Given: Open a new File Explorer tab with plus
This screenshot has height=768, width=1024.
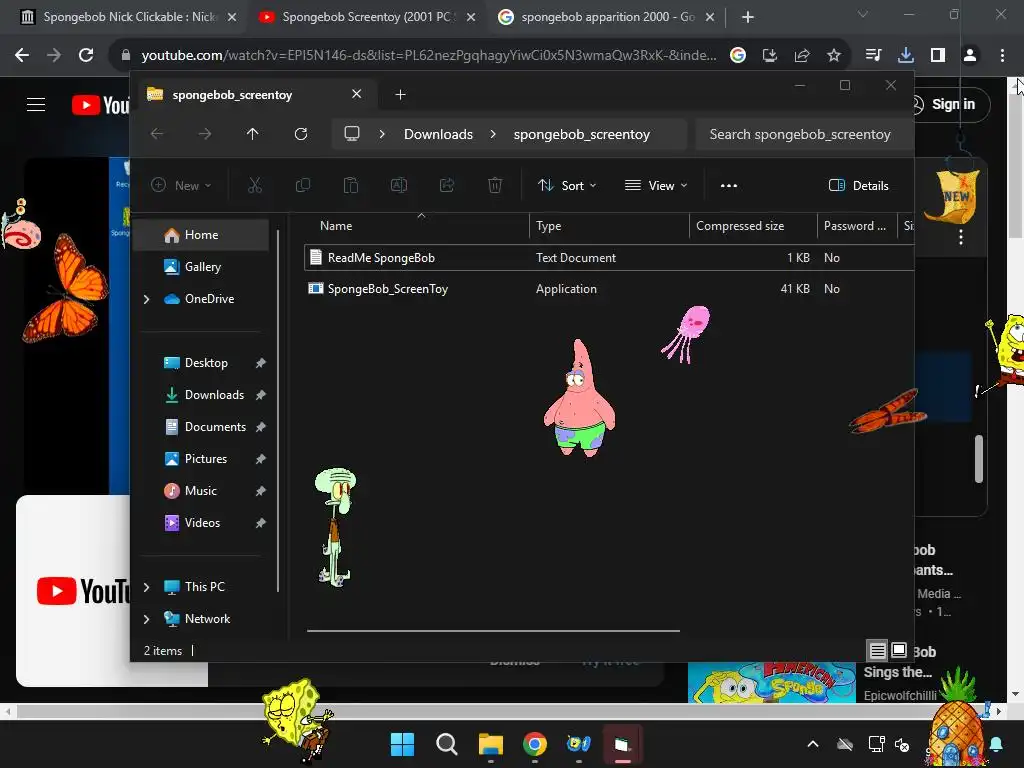Looking at the screenshot, I should point(400,95).
